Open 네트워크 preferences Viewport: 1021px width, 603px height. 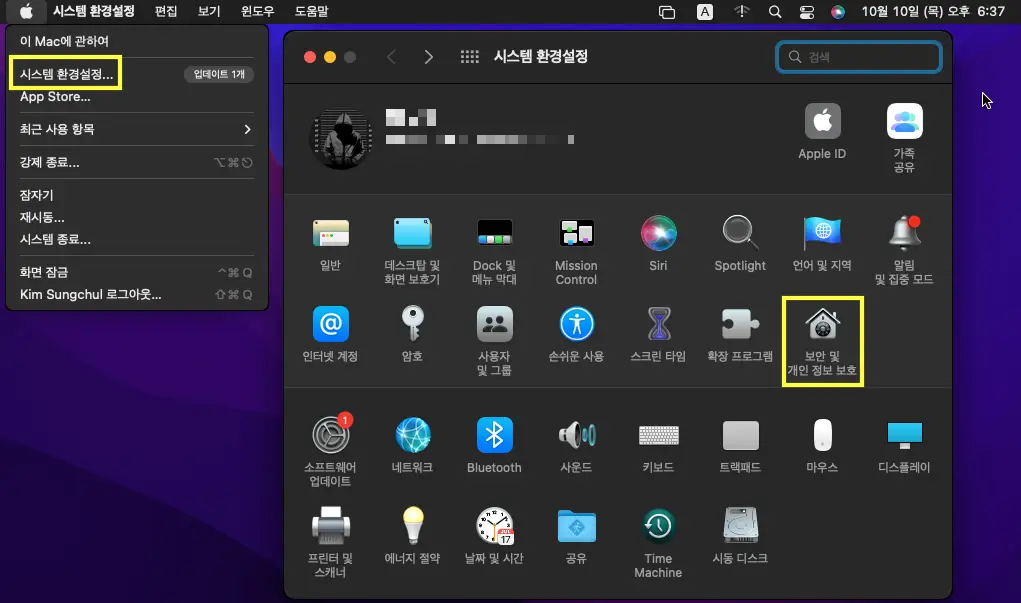(412, 437)
